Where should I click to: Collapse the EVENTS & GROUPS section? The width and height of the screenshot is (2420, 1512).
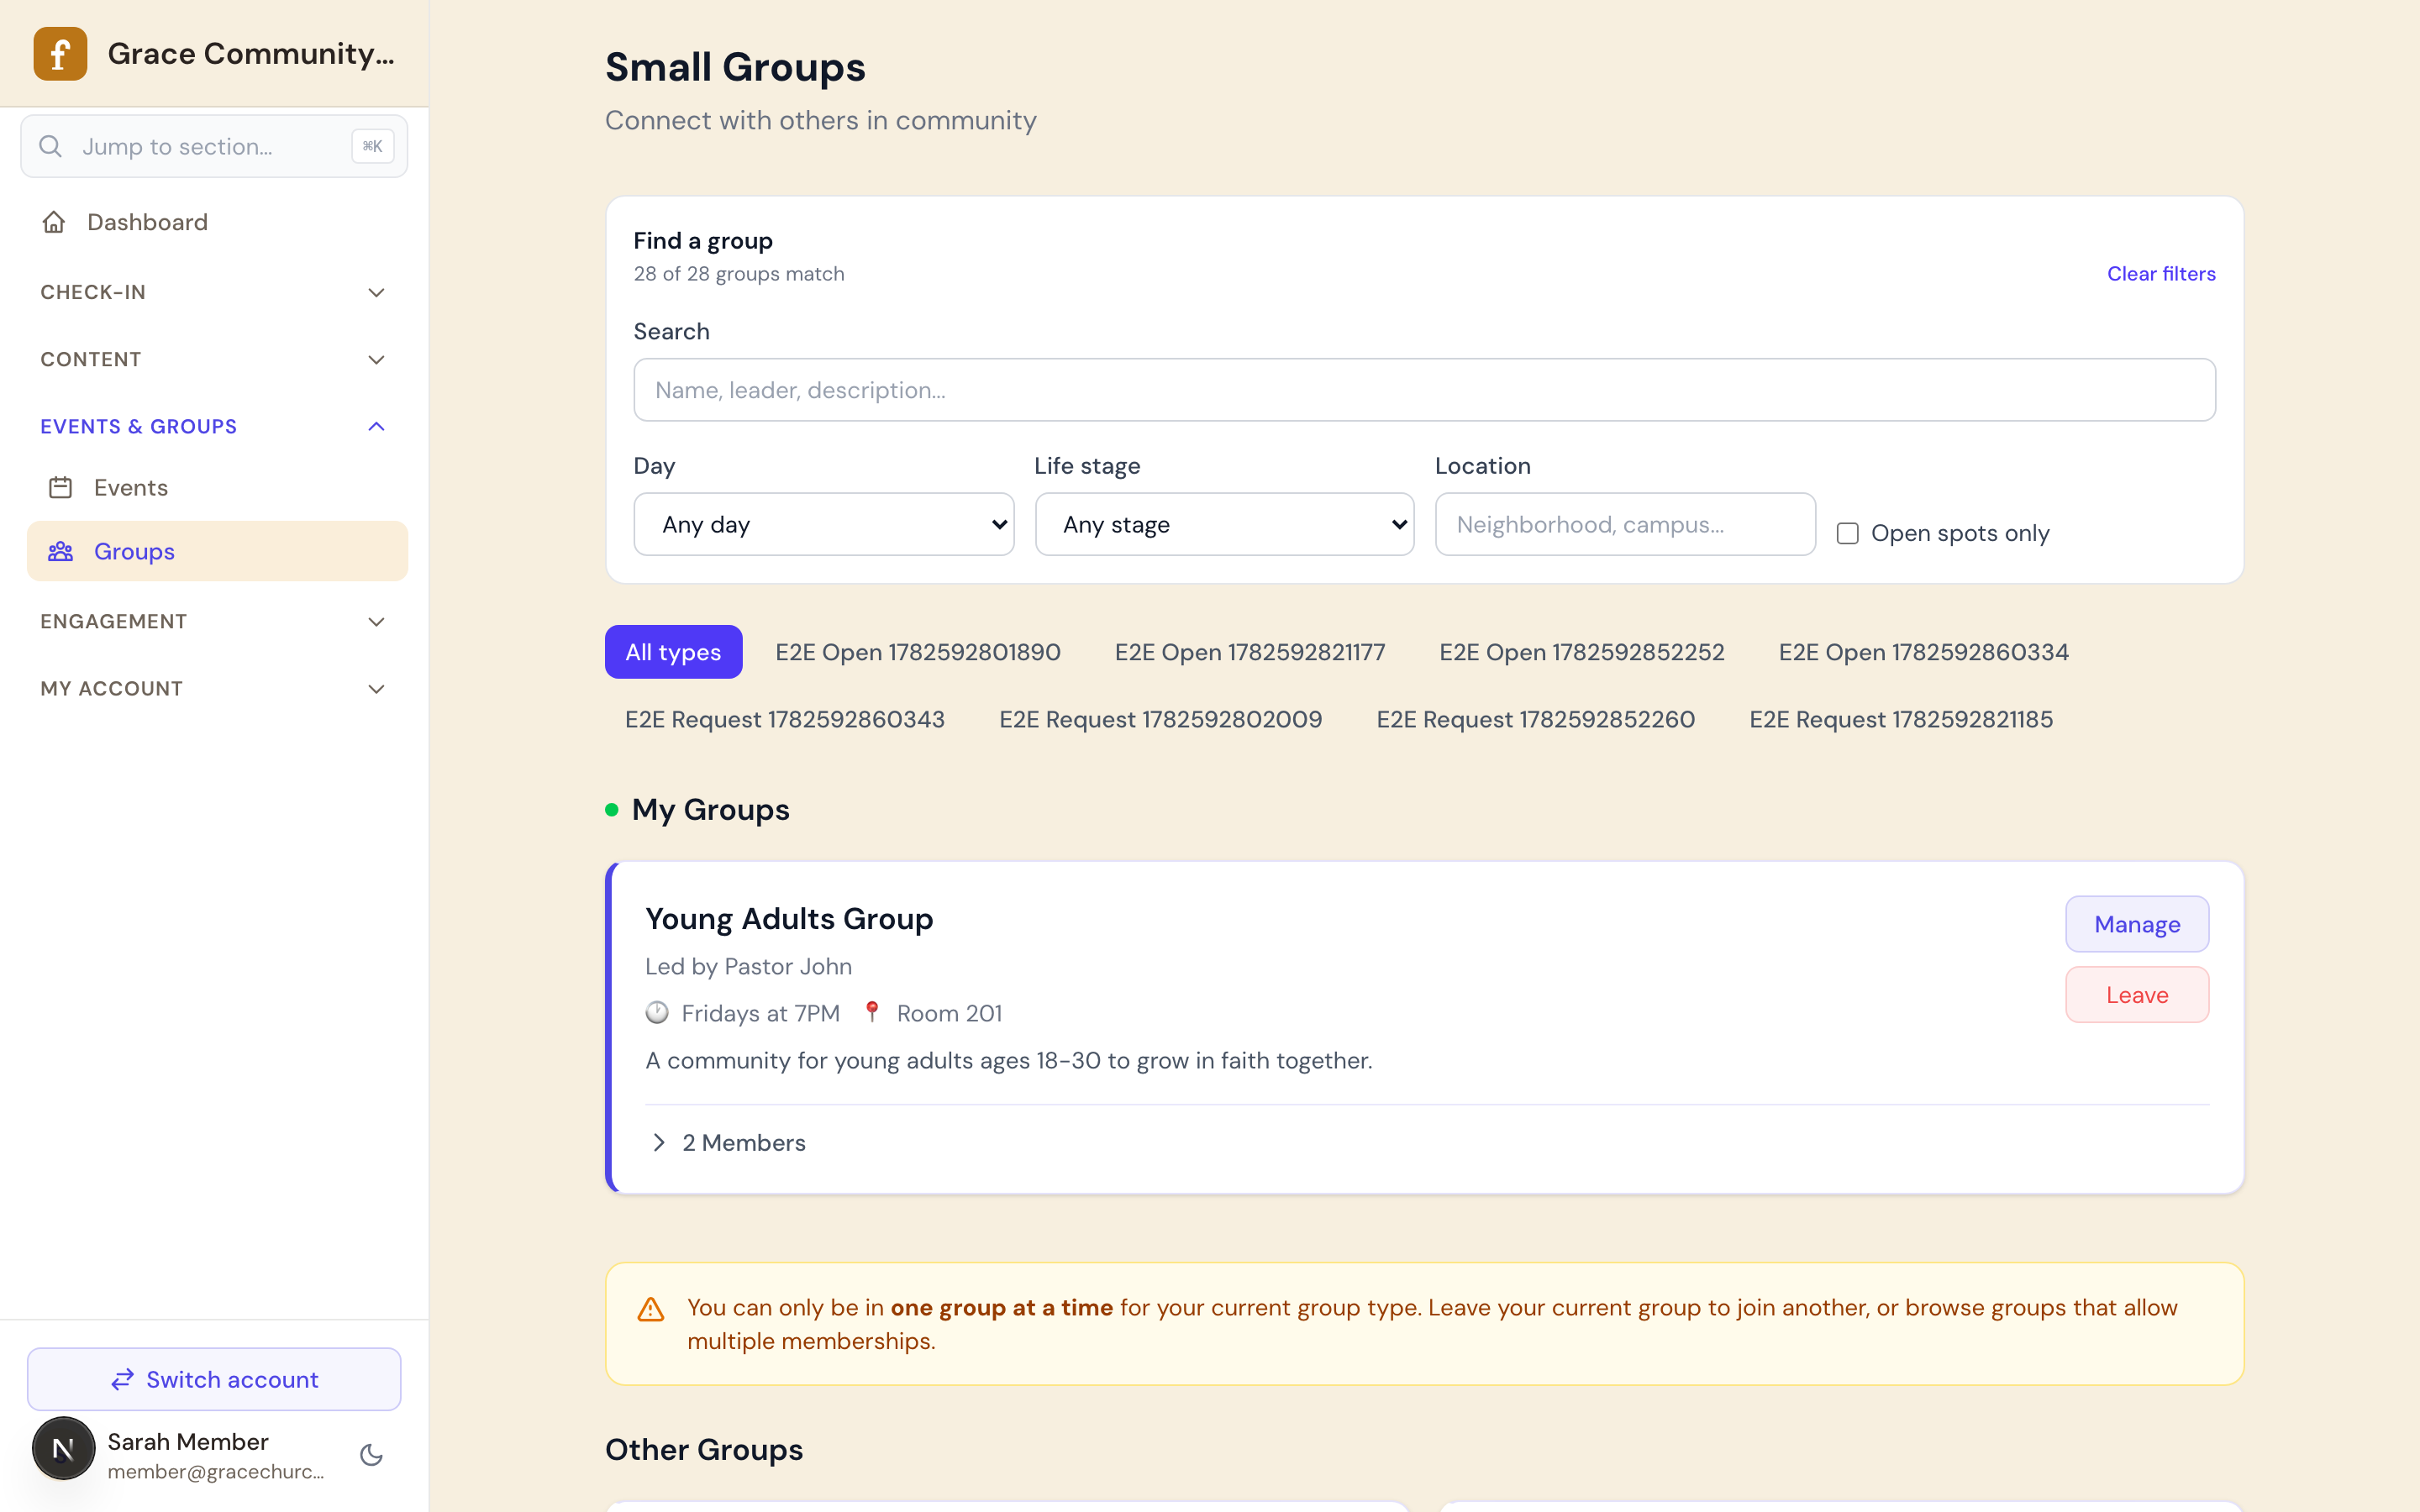pyautogui.click(x=214, y=427)
